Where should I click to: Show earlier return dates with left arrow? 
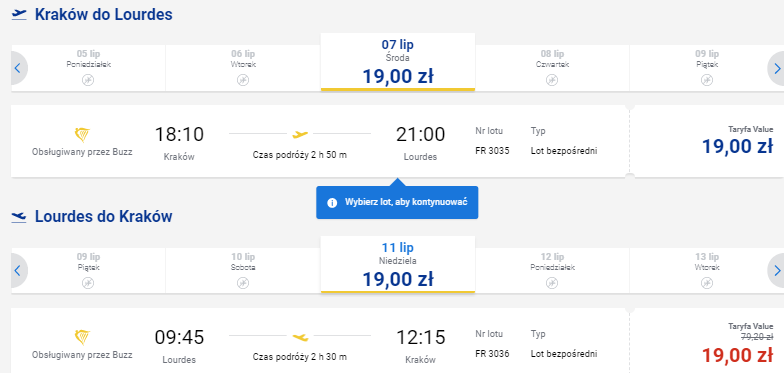[18, 270]
